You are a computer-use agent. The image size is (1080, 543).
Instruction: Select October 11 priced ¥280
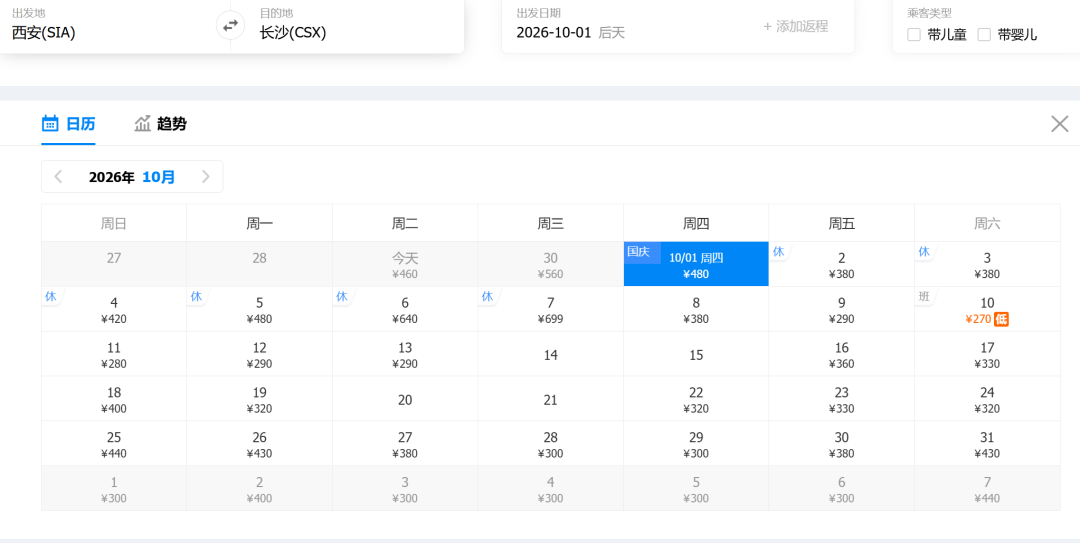coord(114,354)
